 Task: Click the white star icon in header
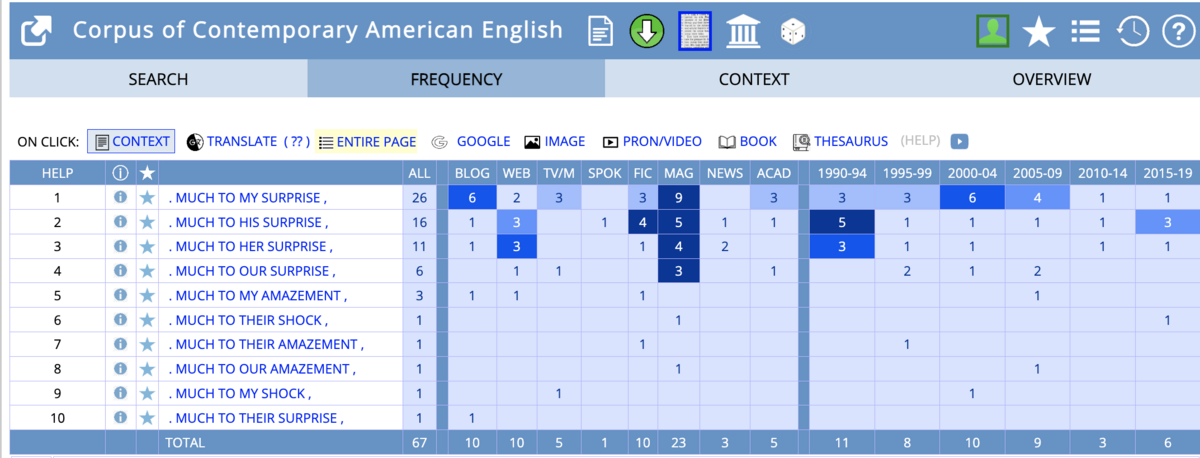1039,32
